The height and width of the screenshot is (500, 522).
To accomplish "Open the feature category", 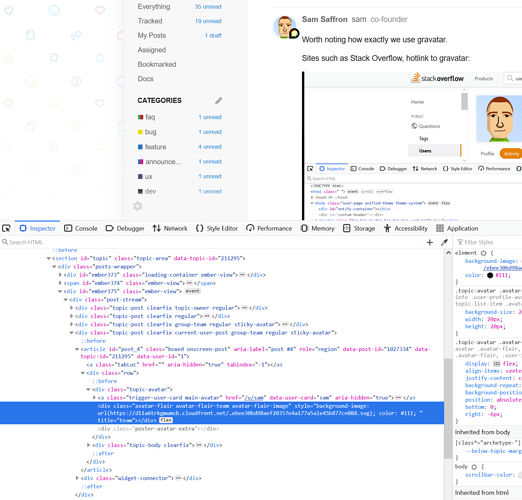I will [x=155, y=147].
